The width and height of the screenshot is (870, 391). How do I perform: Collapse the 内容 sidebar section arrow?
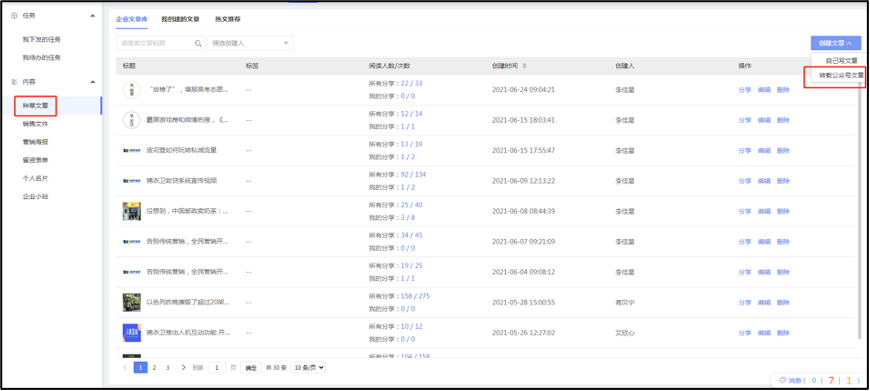click(93, 82)
